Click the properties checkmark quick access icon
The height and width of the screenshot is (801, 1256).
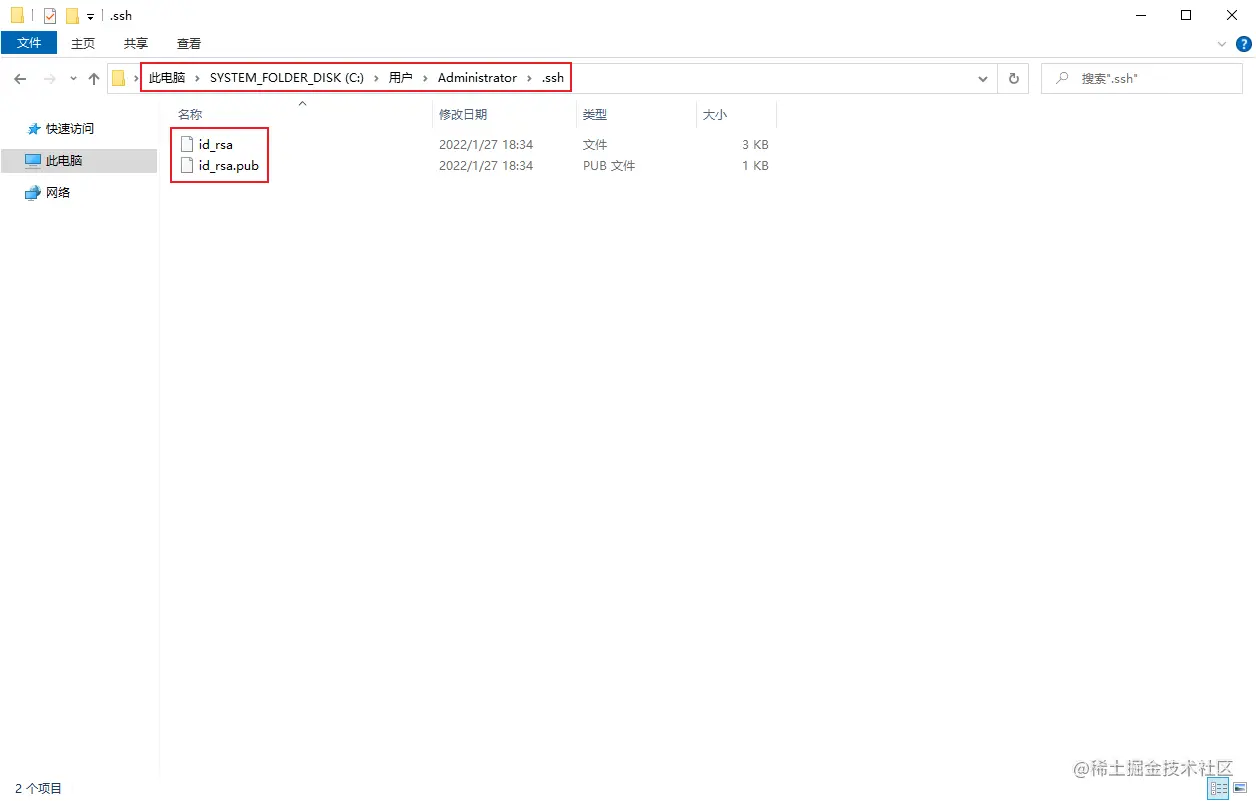coord(50,15)
